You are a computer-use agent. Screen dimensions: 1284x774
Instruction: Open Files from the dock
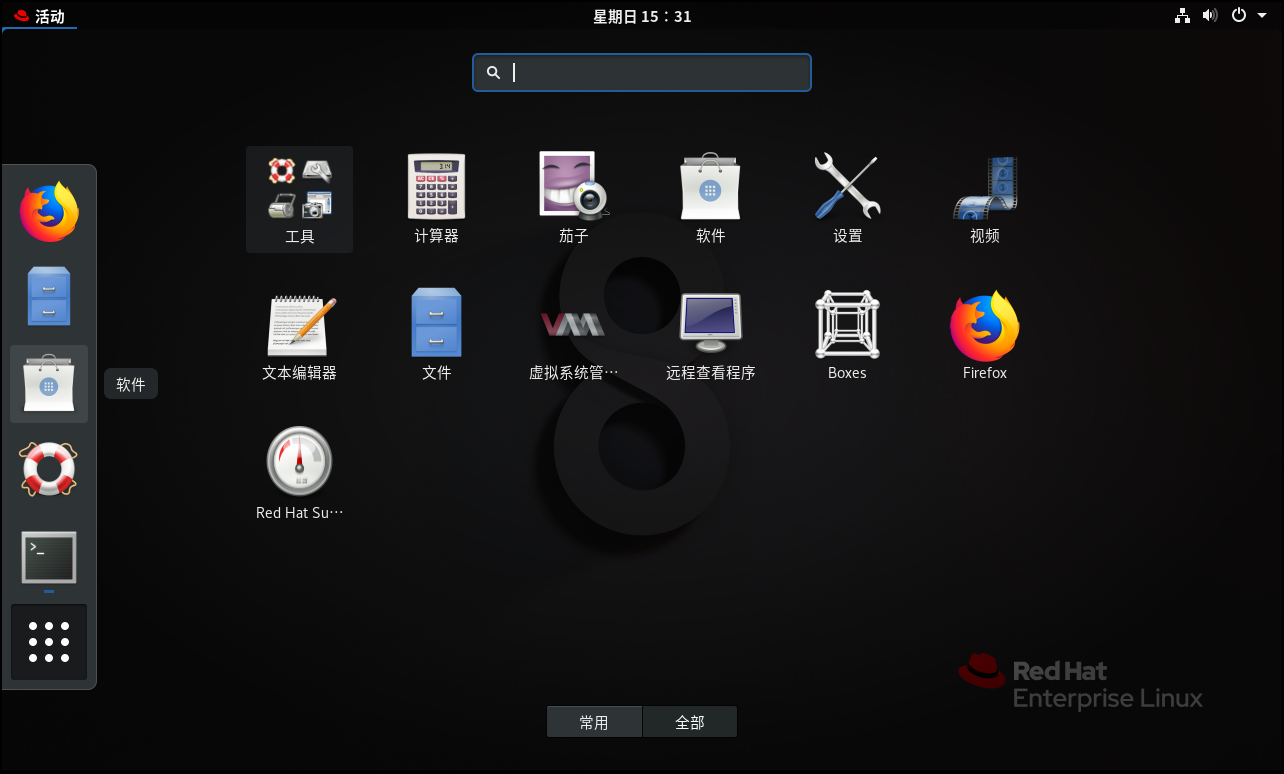[49, 296]
